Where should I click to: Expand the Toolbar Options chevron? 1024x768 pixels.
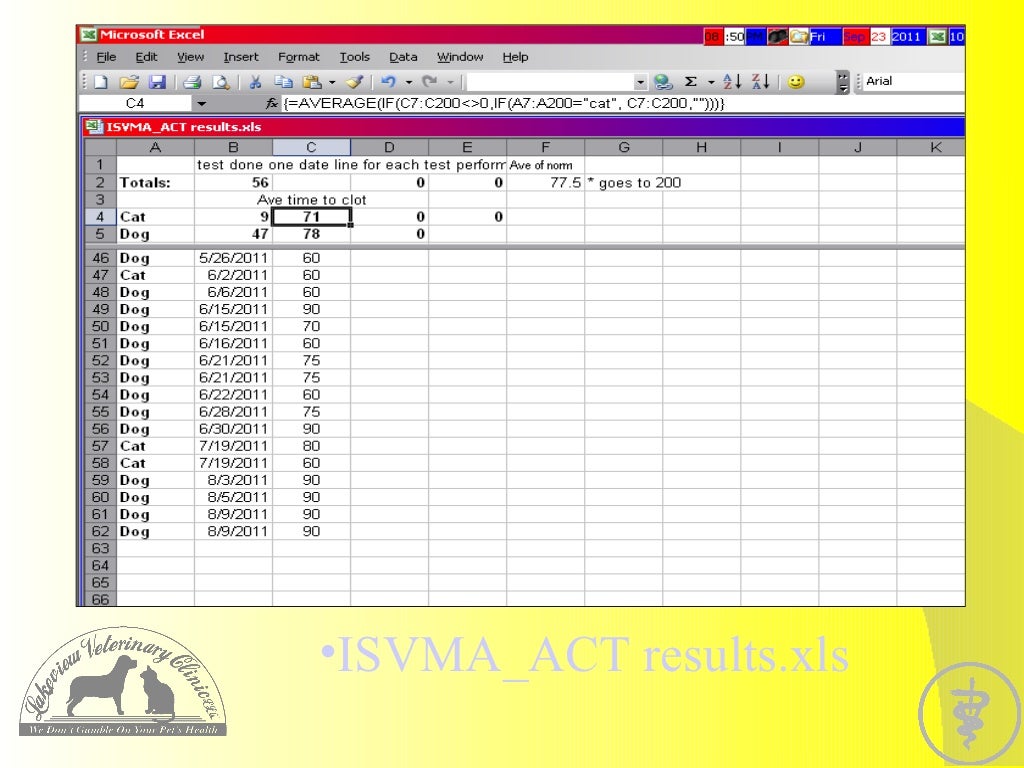point(843,82)
